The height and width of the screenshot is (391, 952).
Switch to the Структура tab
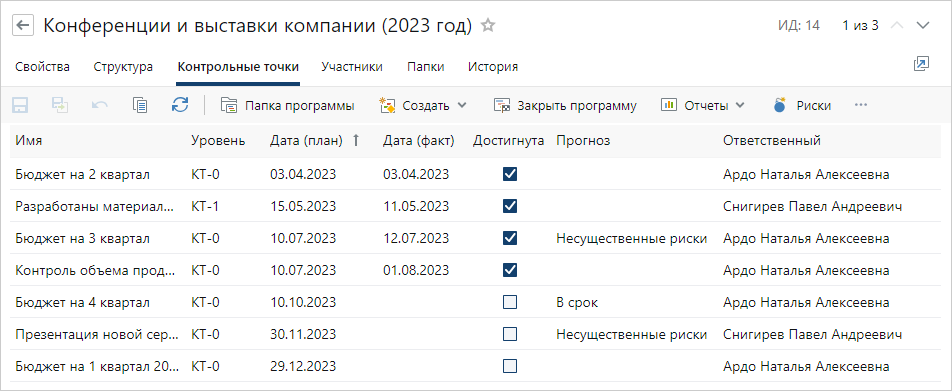[x=123, y=67]
